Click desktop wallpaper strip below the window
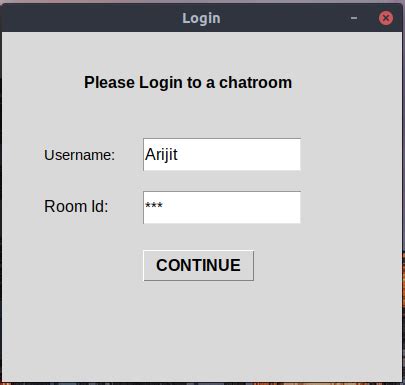 pos(200,384)
